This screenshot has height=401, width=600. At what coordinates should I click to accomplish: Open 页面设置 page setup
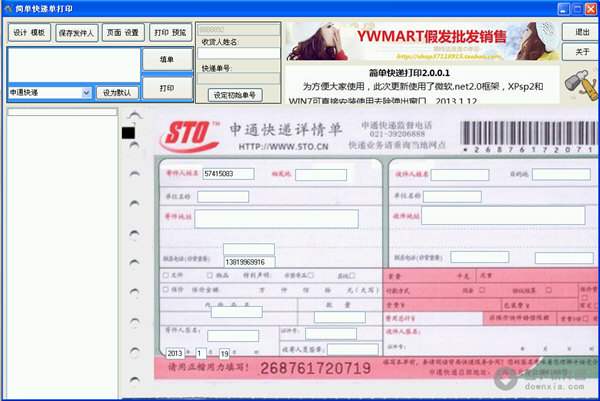point(123,33)
